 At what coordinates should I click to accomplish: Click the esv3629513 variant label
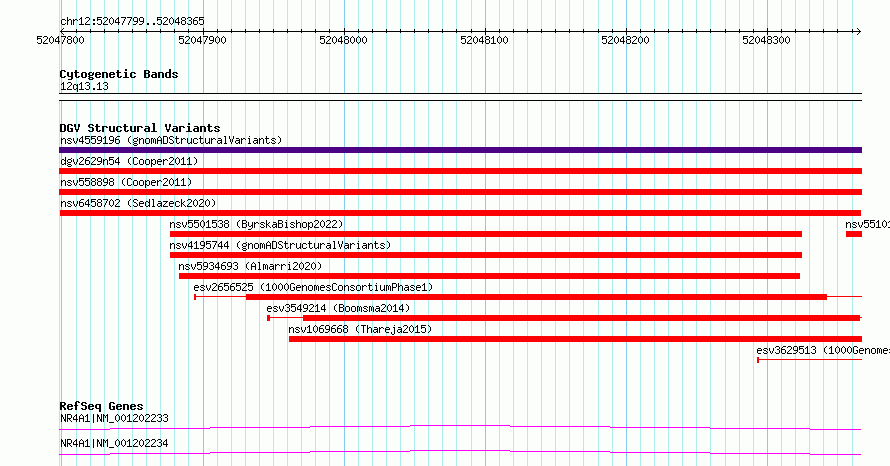pyautogui.click(x=823, y=350)
